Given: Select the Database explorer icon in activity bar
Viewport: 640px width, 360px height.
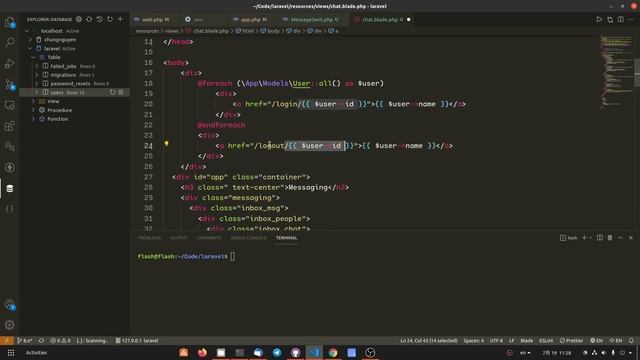Looking at the screenshot, I should pos(10,189).
